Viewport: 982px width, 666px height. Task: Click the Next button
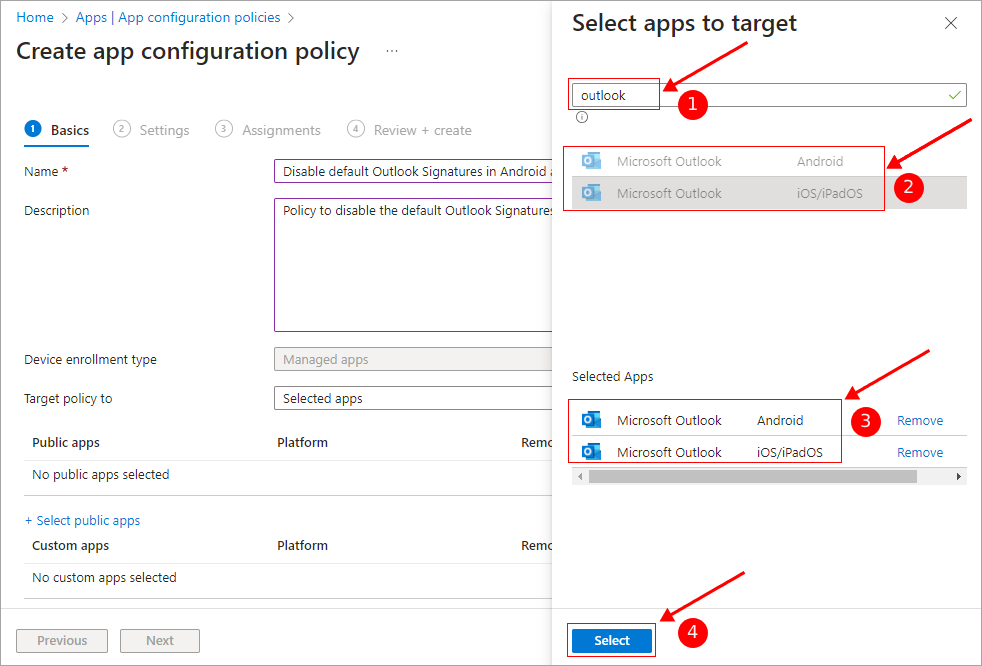coord(160,641)
